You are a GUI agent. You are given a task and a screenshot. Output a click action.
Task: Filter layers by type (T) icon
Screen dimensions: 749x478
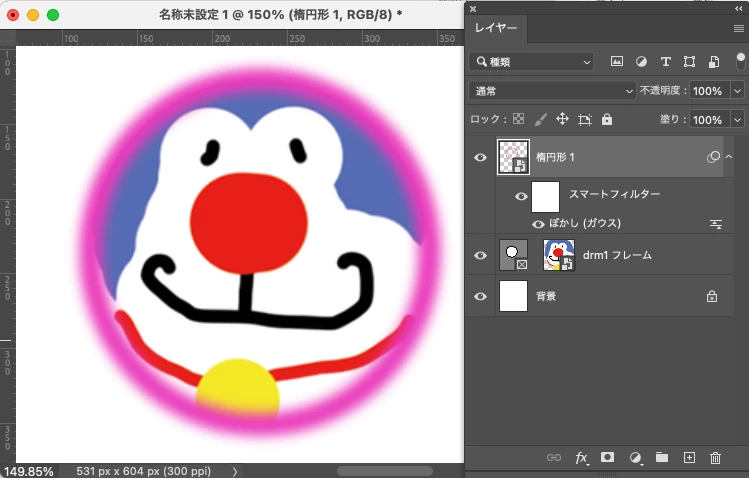click(x=665, y=61)
